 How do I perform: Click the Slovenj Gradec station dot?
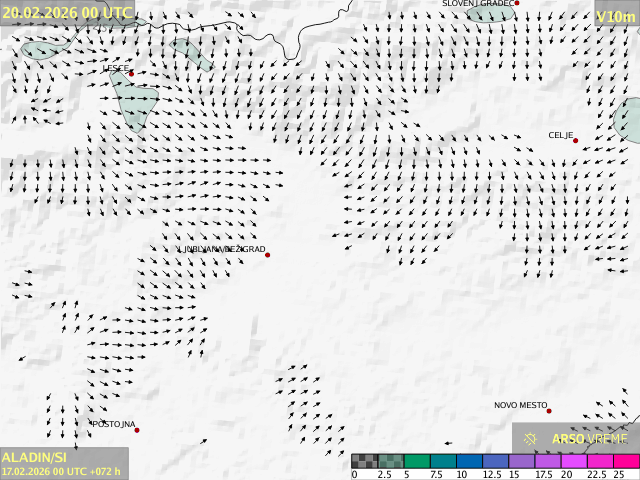pyautogui.click(x=517, y=4)
